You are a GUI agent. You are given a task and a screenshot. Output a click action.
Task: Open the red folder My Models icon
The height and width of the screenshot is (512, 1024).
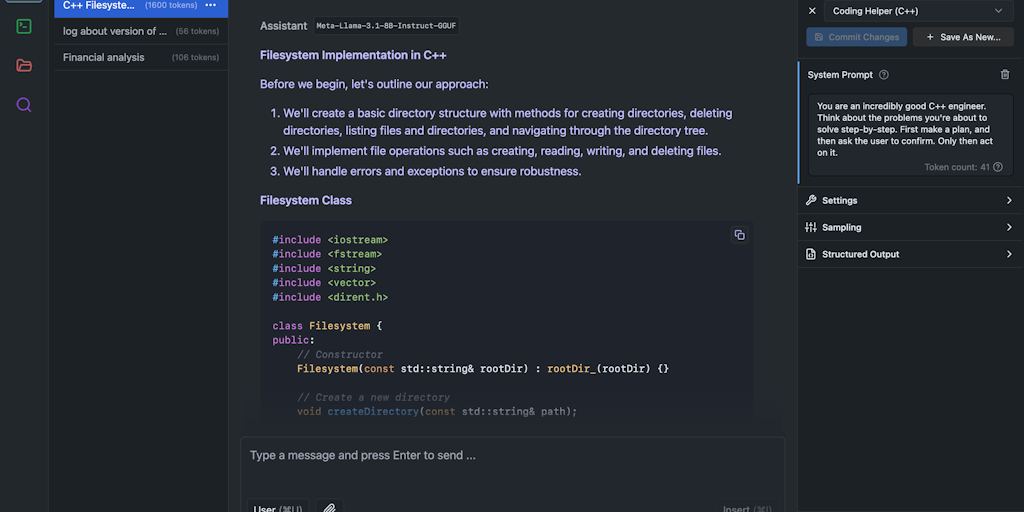(24, 65)
